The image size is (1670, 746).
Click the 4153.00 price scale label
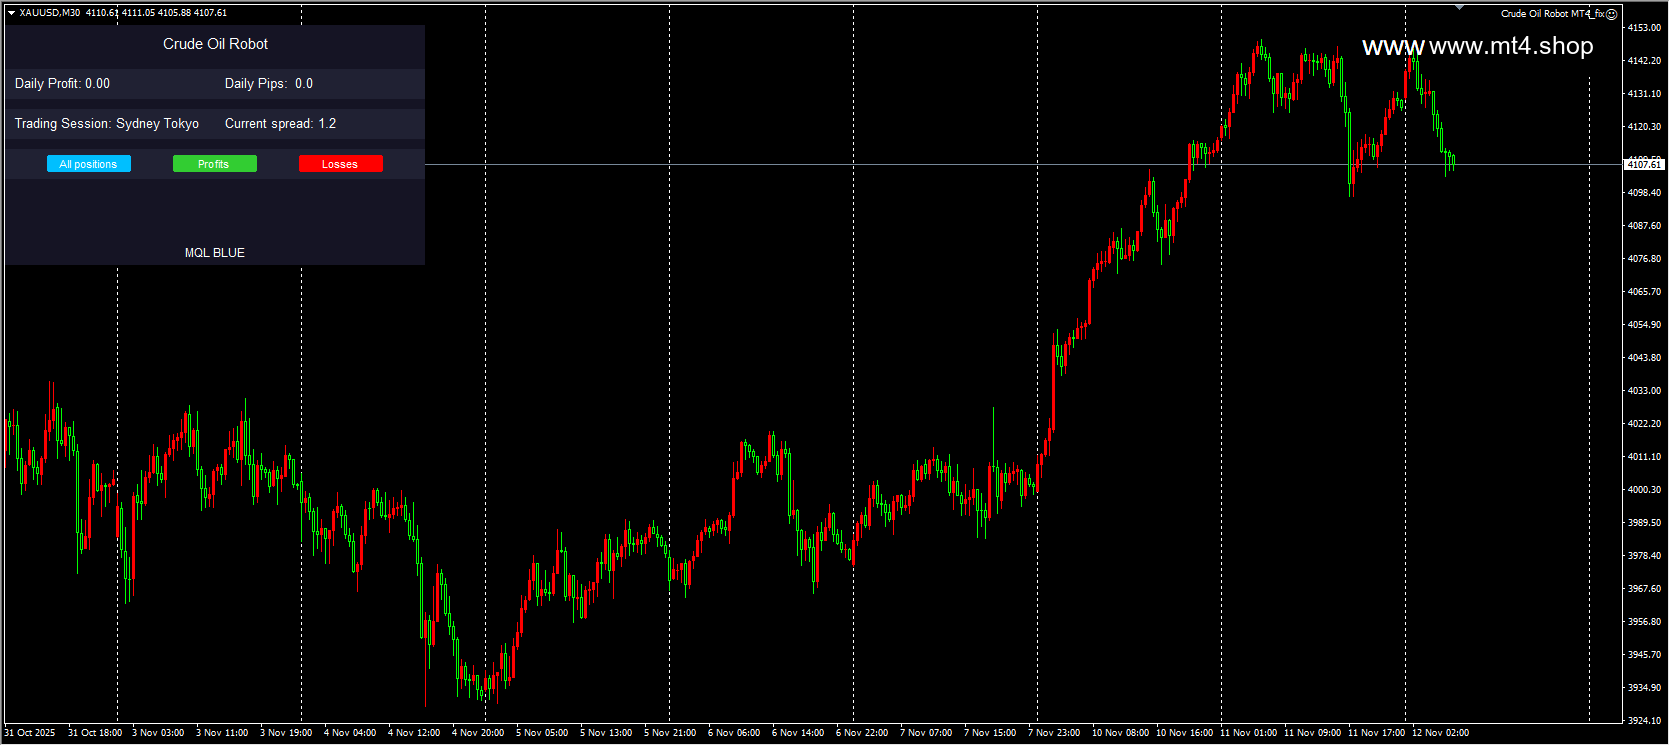(x=1645, y=28)
